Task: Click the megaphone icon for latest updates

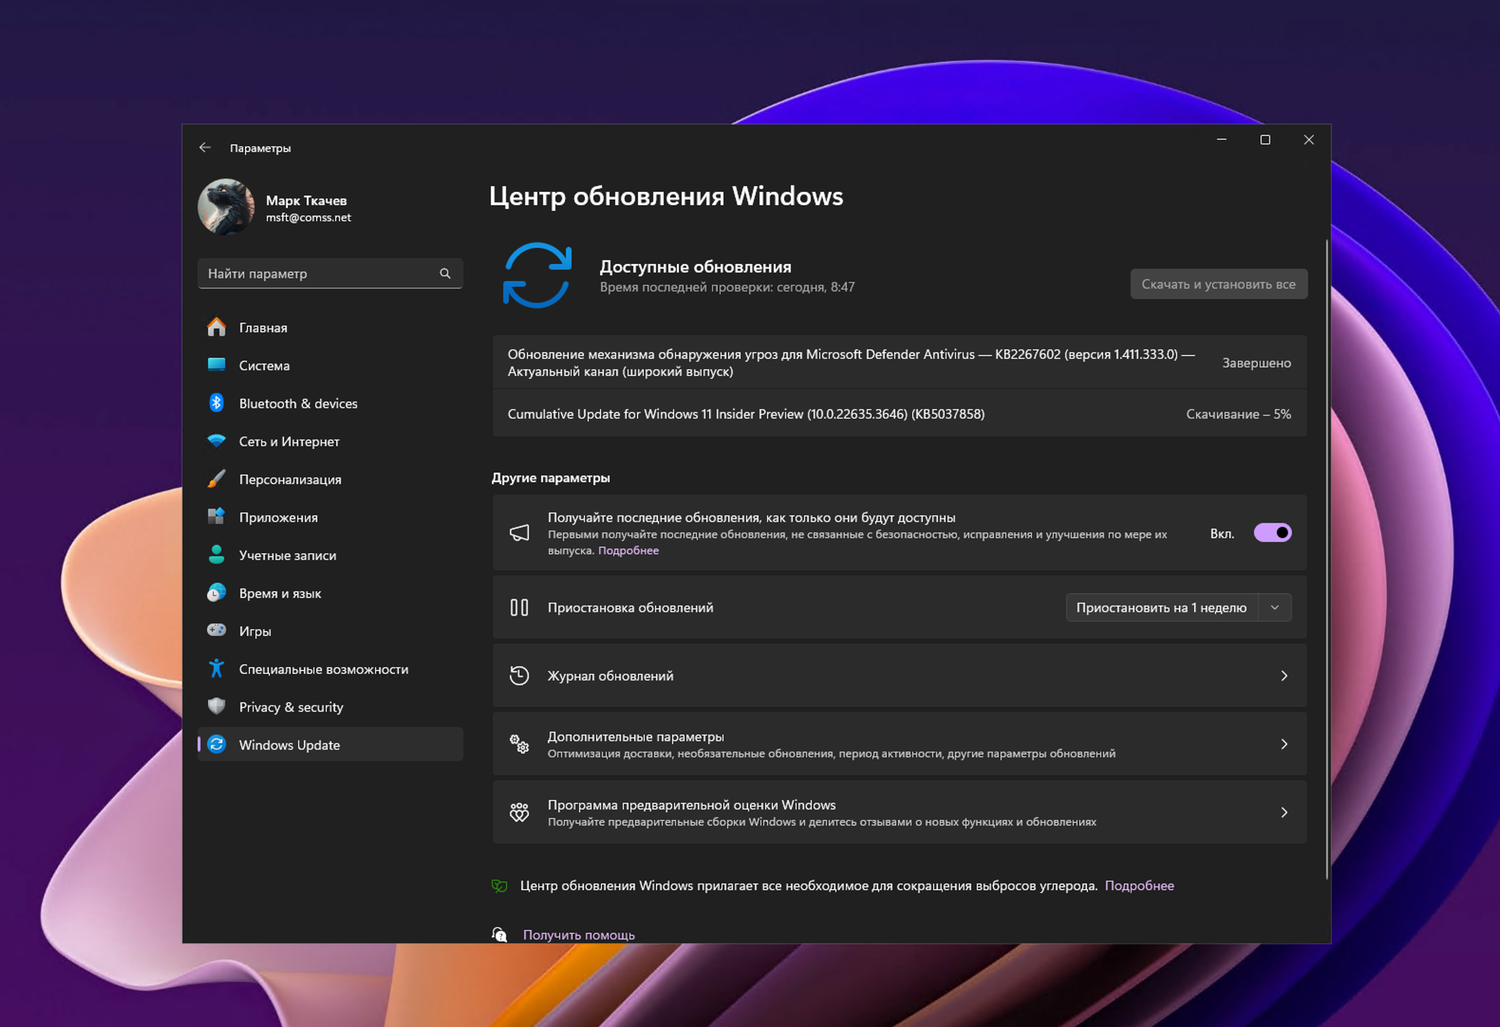Action: click(519, 533)
